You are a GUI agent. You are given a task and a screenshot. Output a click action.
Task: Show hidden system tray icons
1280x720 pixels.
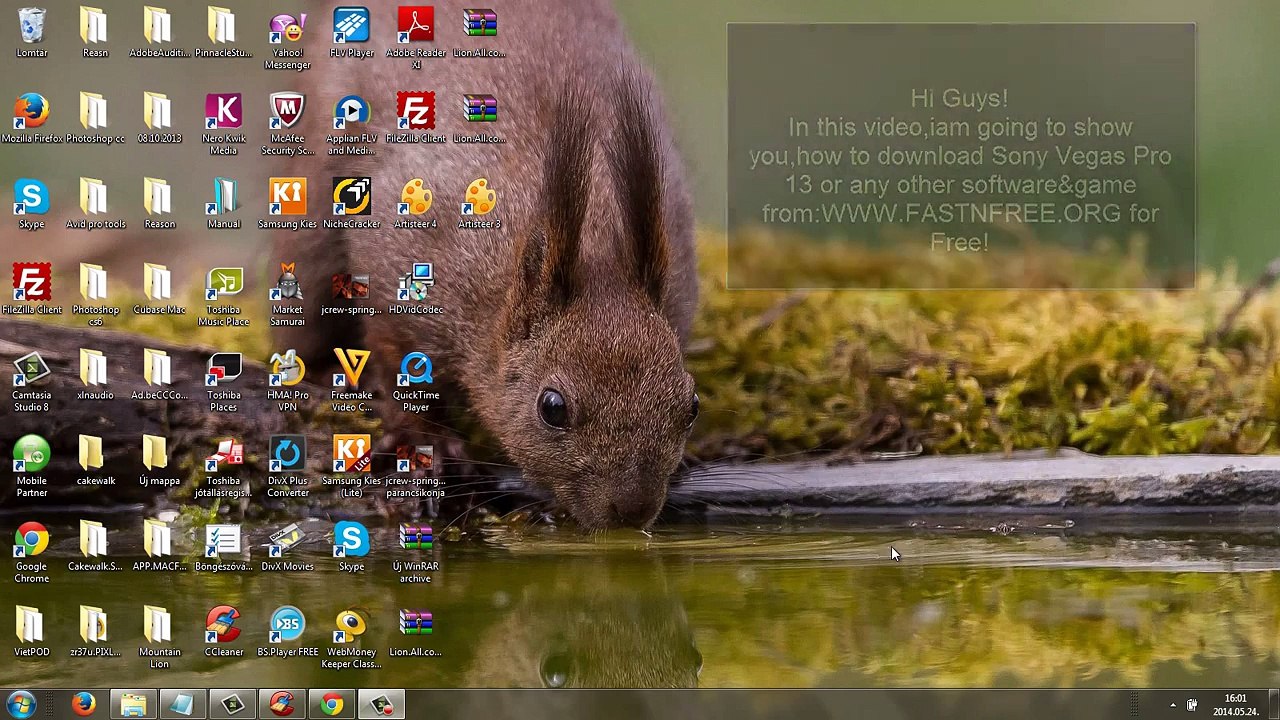[1172, 705]
